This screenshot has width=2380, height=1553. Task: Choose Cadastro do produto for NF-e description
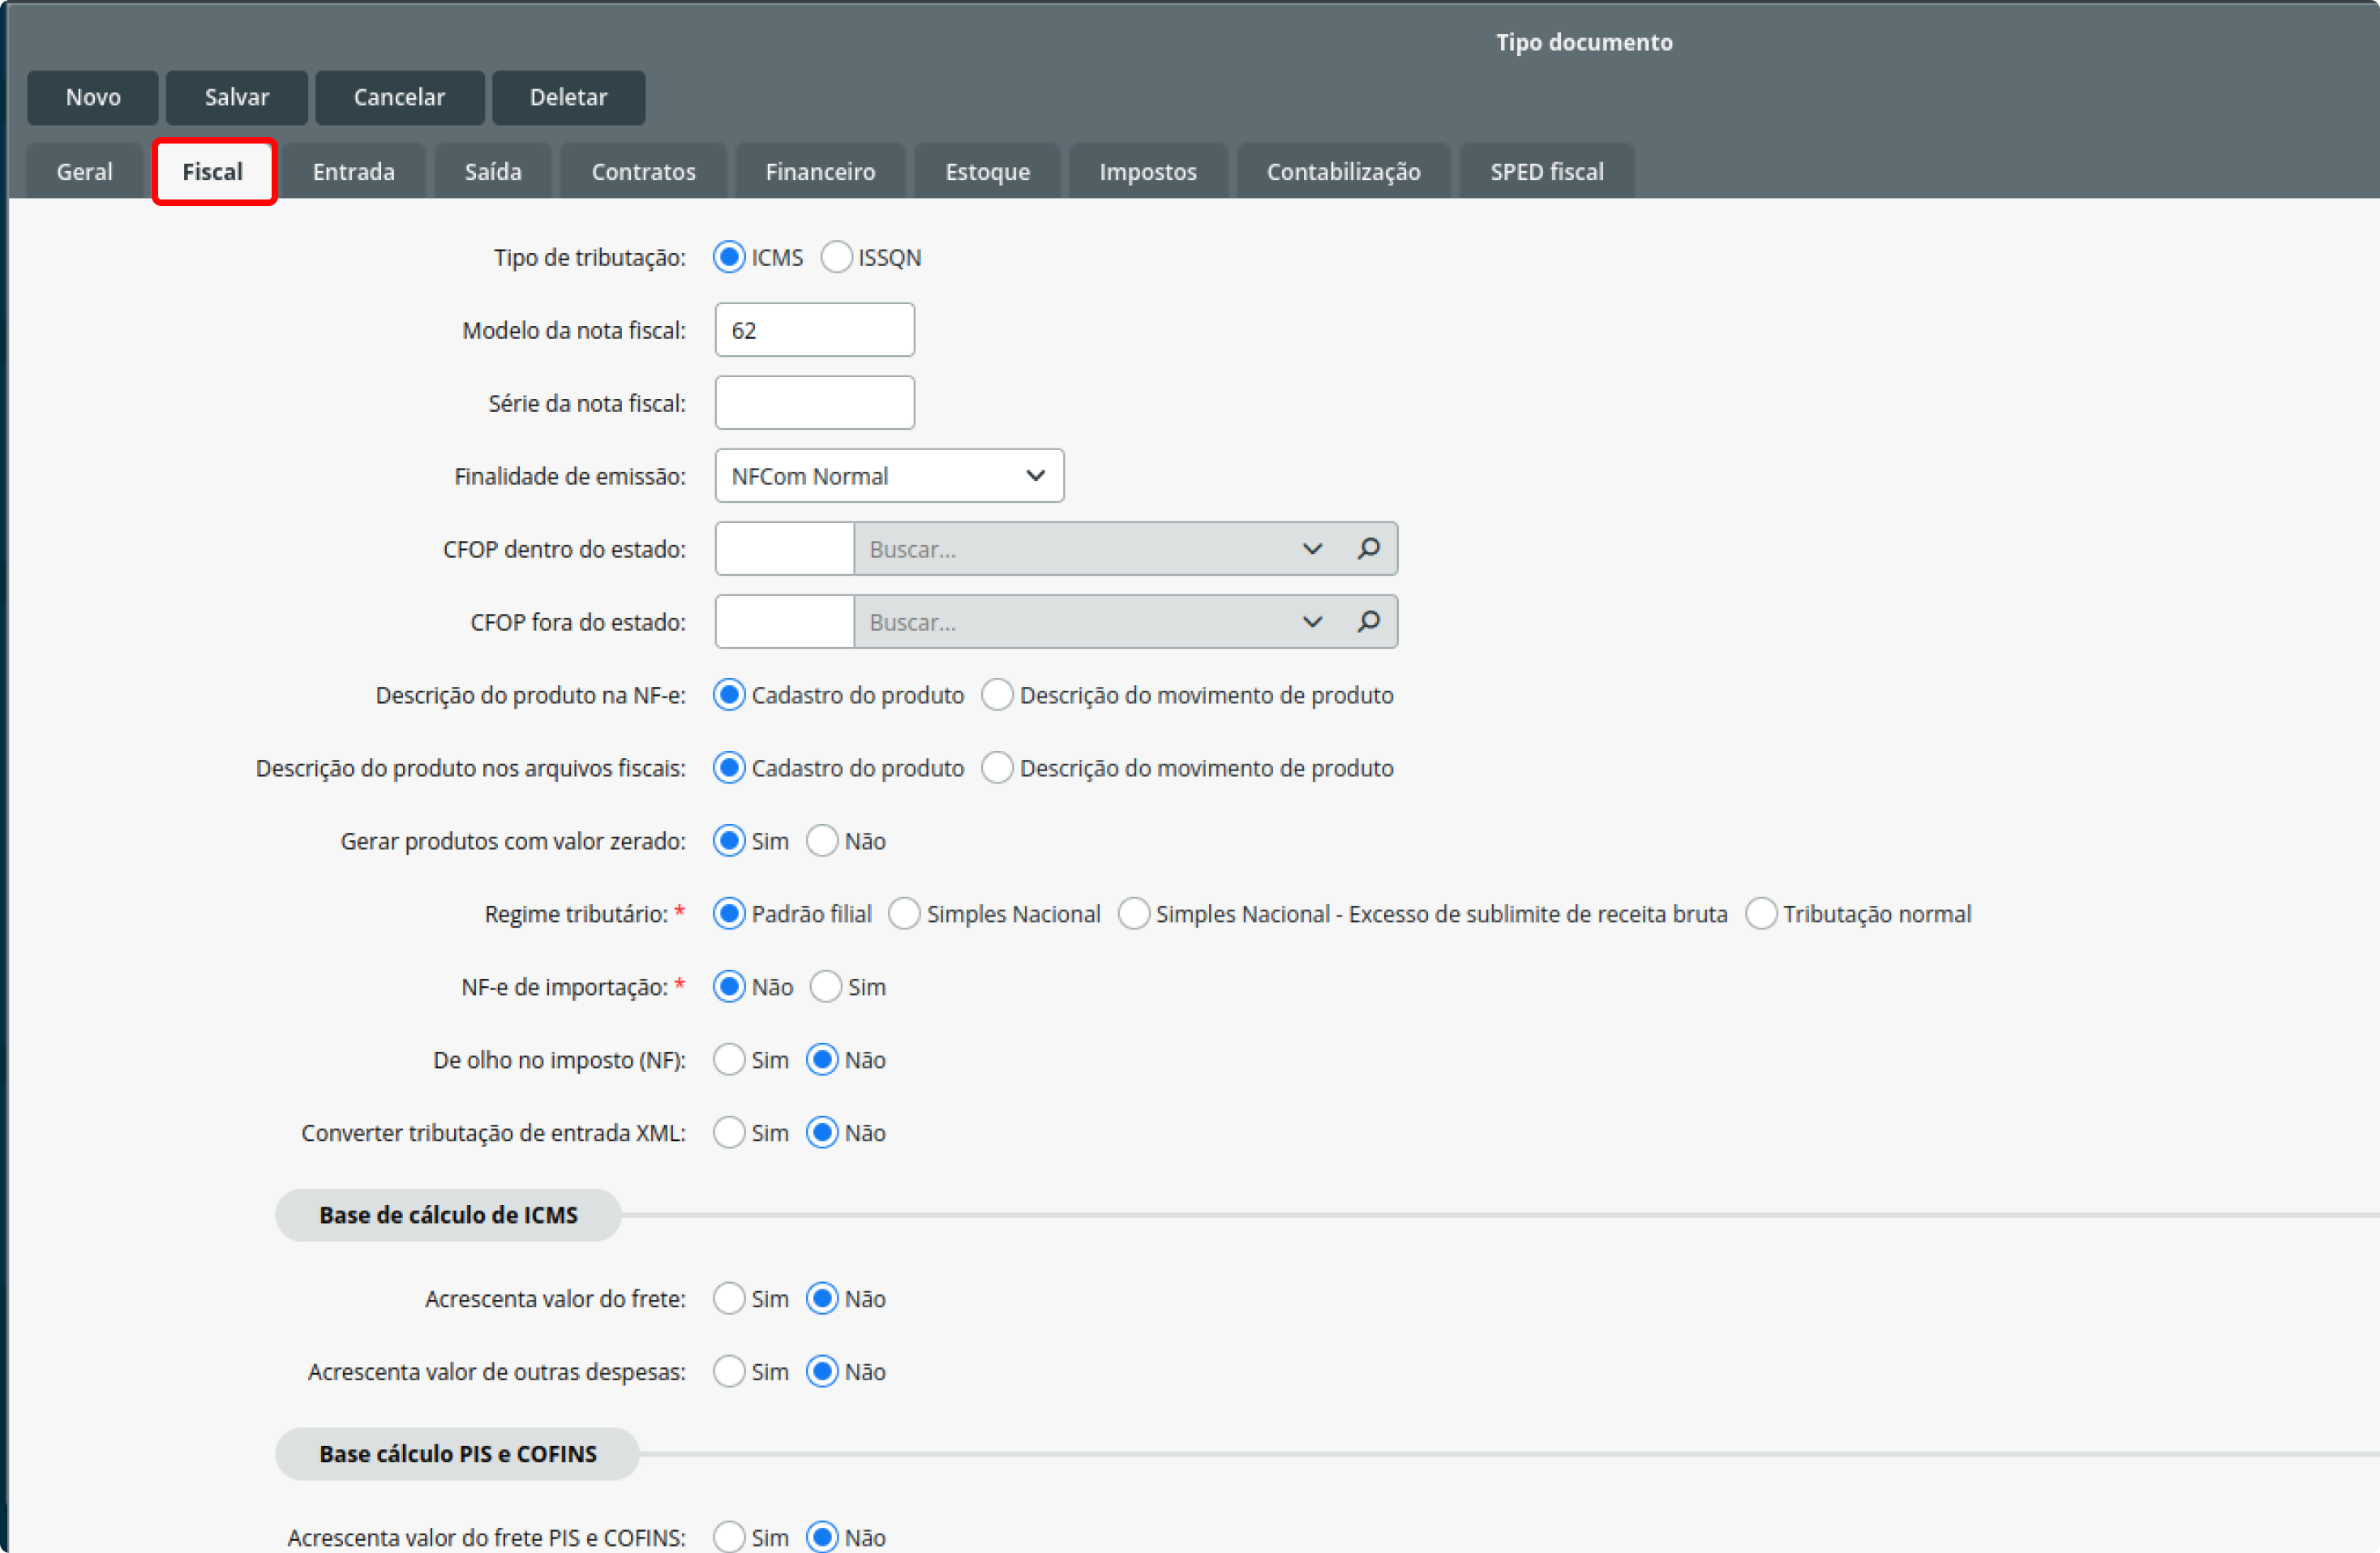(729, 694)
